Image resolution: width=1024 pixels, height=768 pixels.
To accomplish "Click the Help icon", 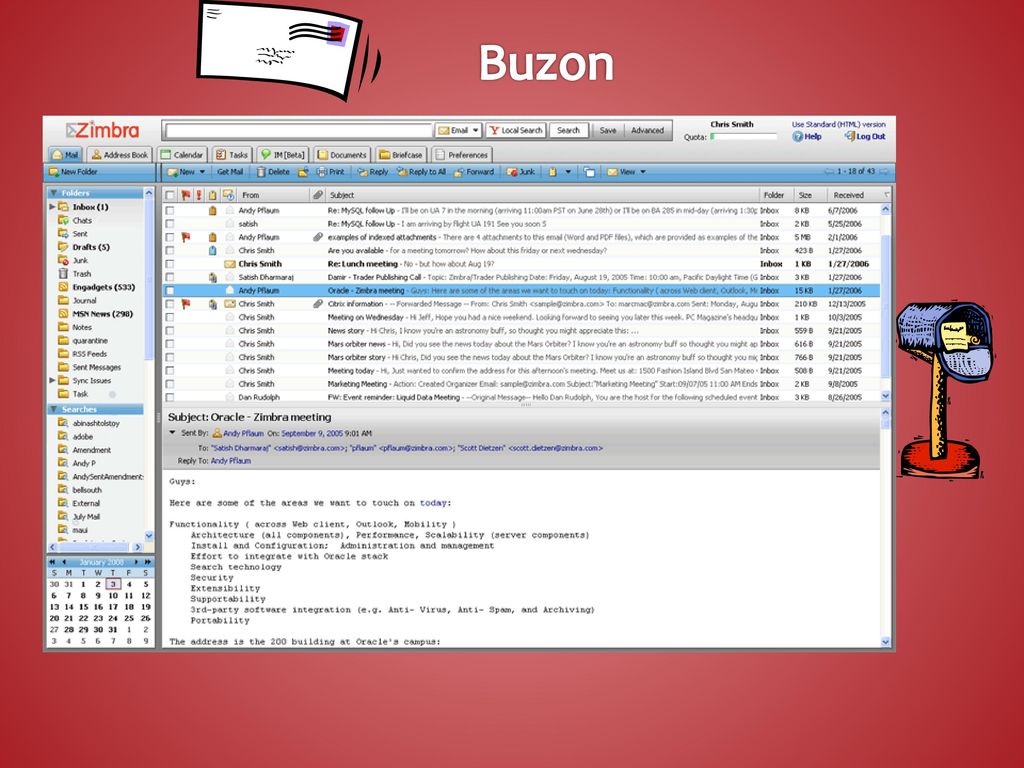I will point(797,136).
